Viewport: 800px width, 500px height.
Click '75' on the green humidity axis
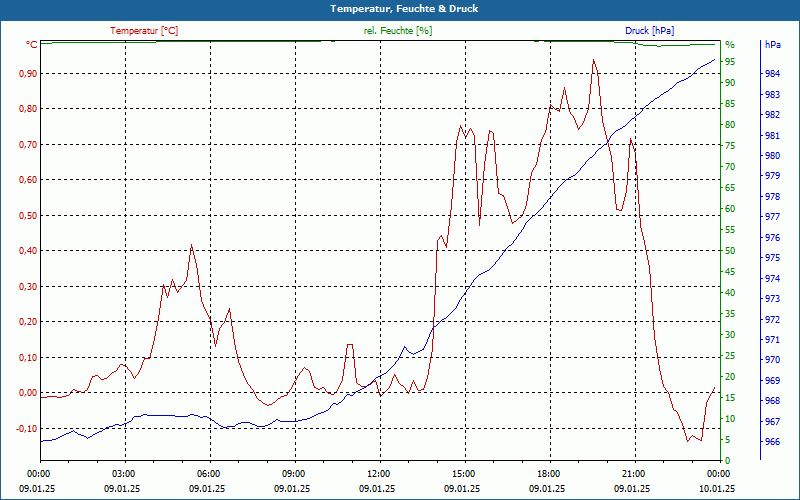pyautogui.click(x=730, y=146)
